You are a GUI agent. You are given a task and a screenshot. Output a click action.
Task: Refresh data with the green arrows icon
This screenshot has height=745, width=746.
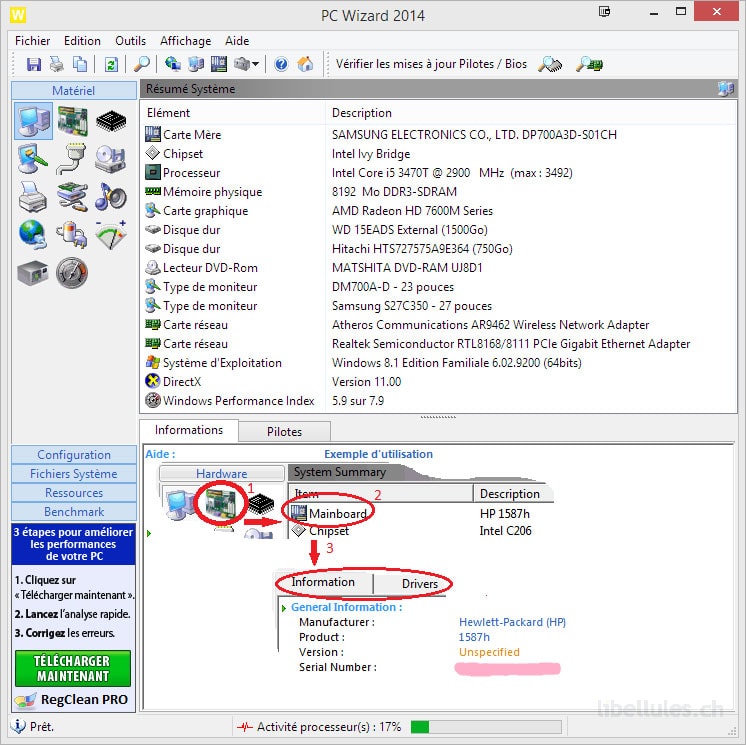coord(111,64)
